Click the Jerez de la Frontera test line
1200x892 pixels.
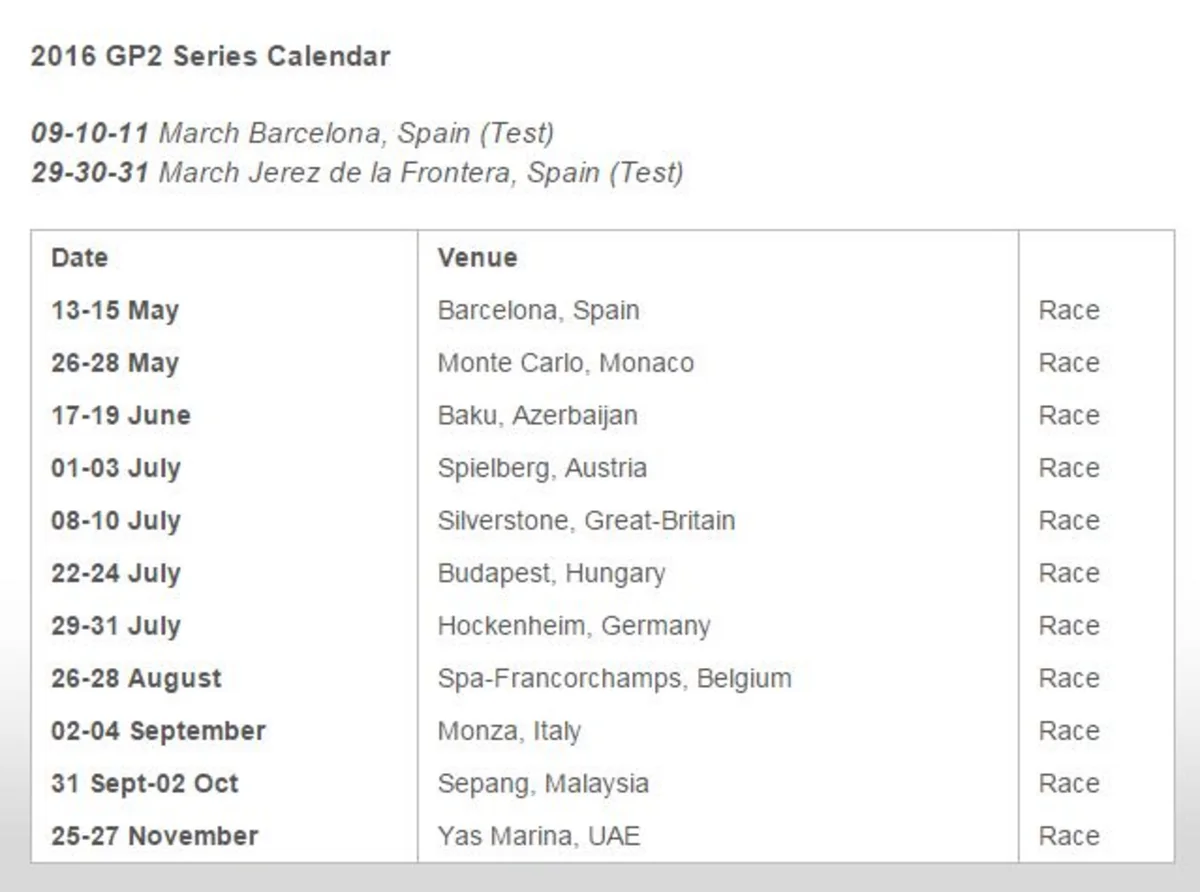[357, 173]
